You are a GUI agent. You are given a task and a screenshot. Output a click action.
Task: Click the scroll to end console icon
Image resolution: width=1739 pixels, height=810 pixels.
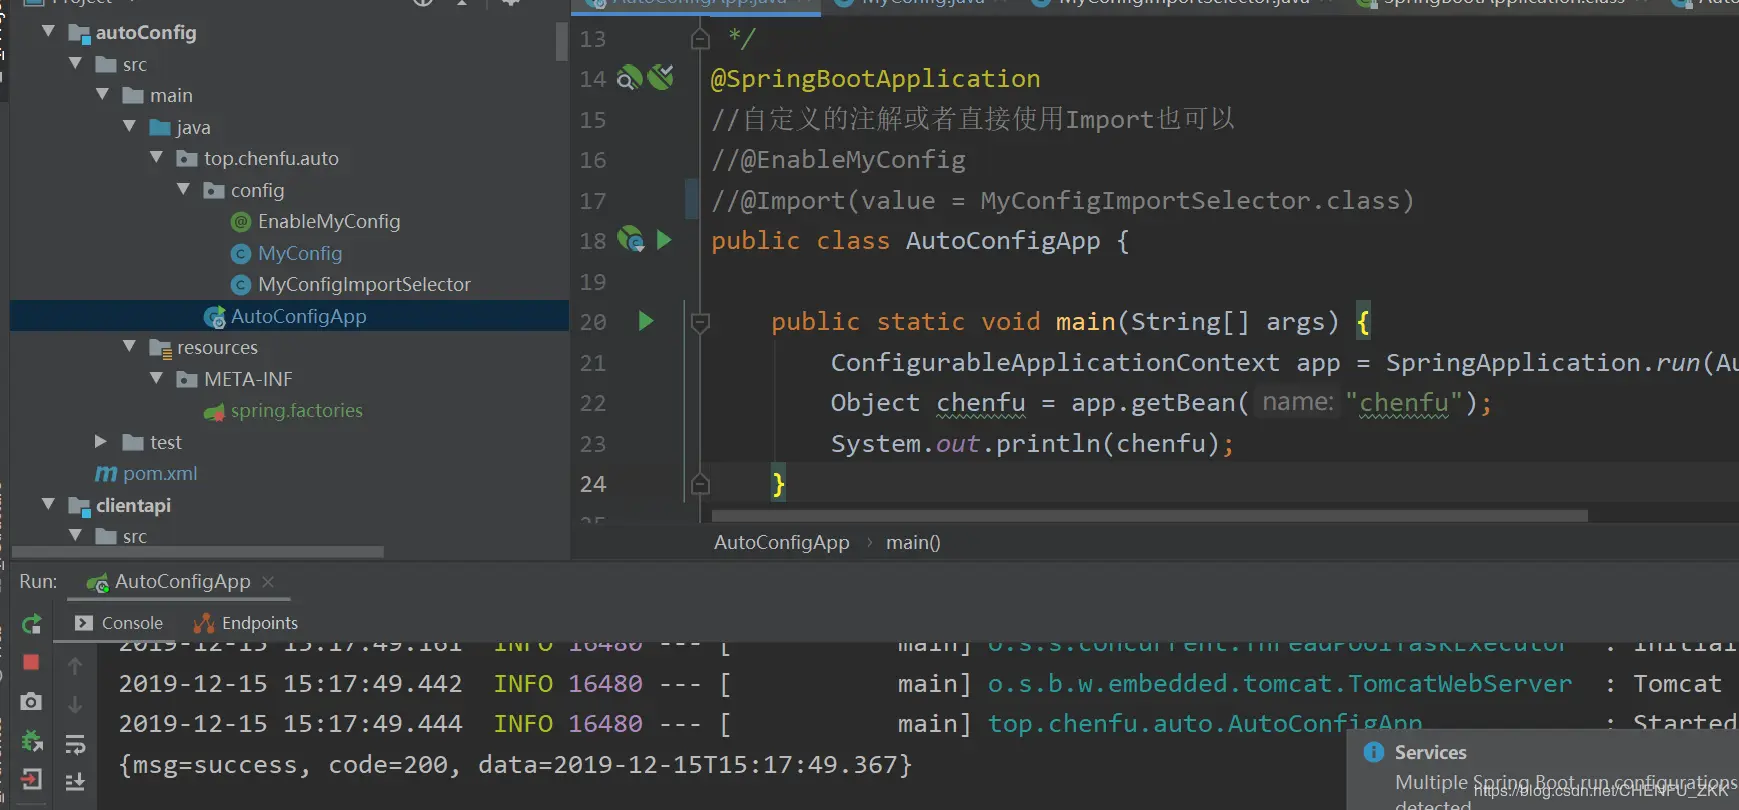(75, 782)
